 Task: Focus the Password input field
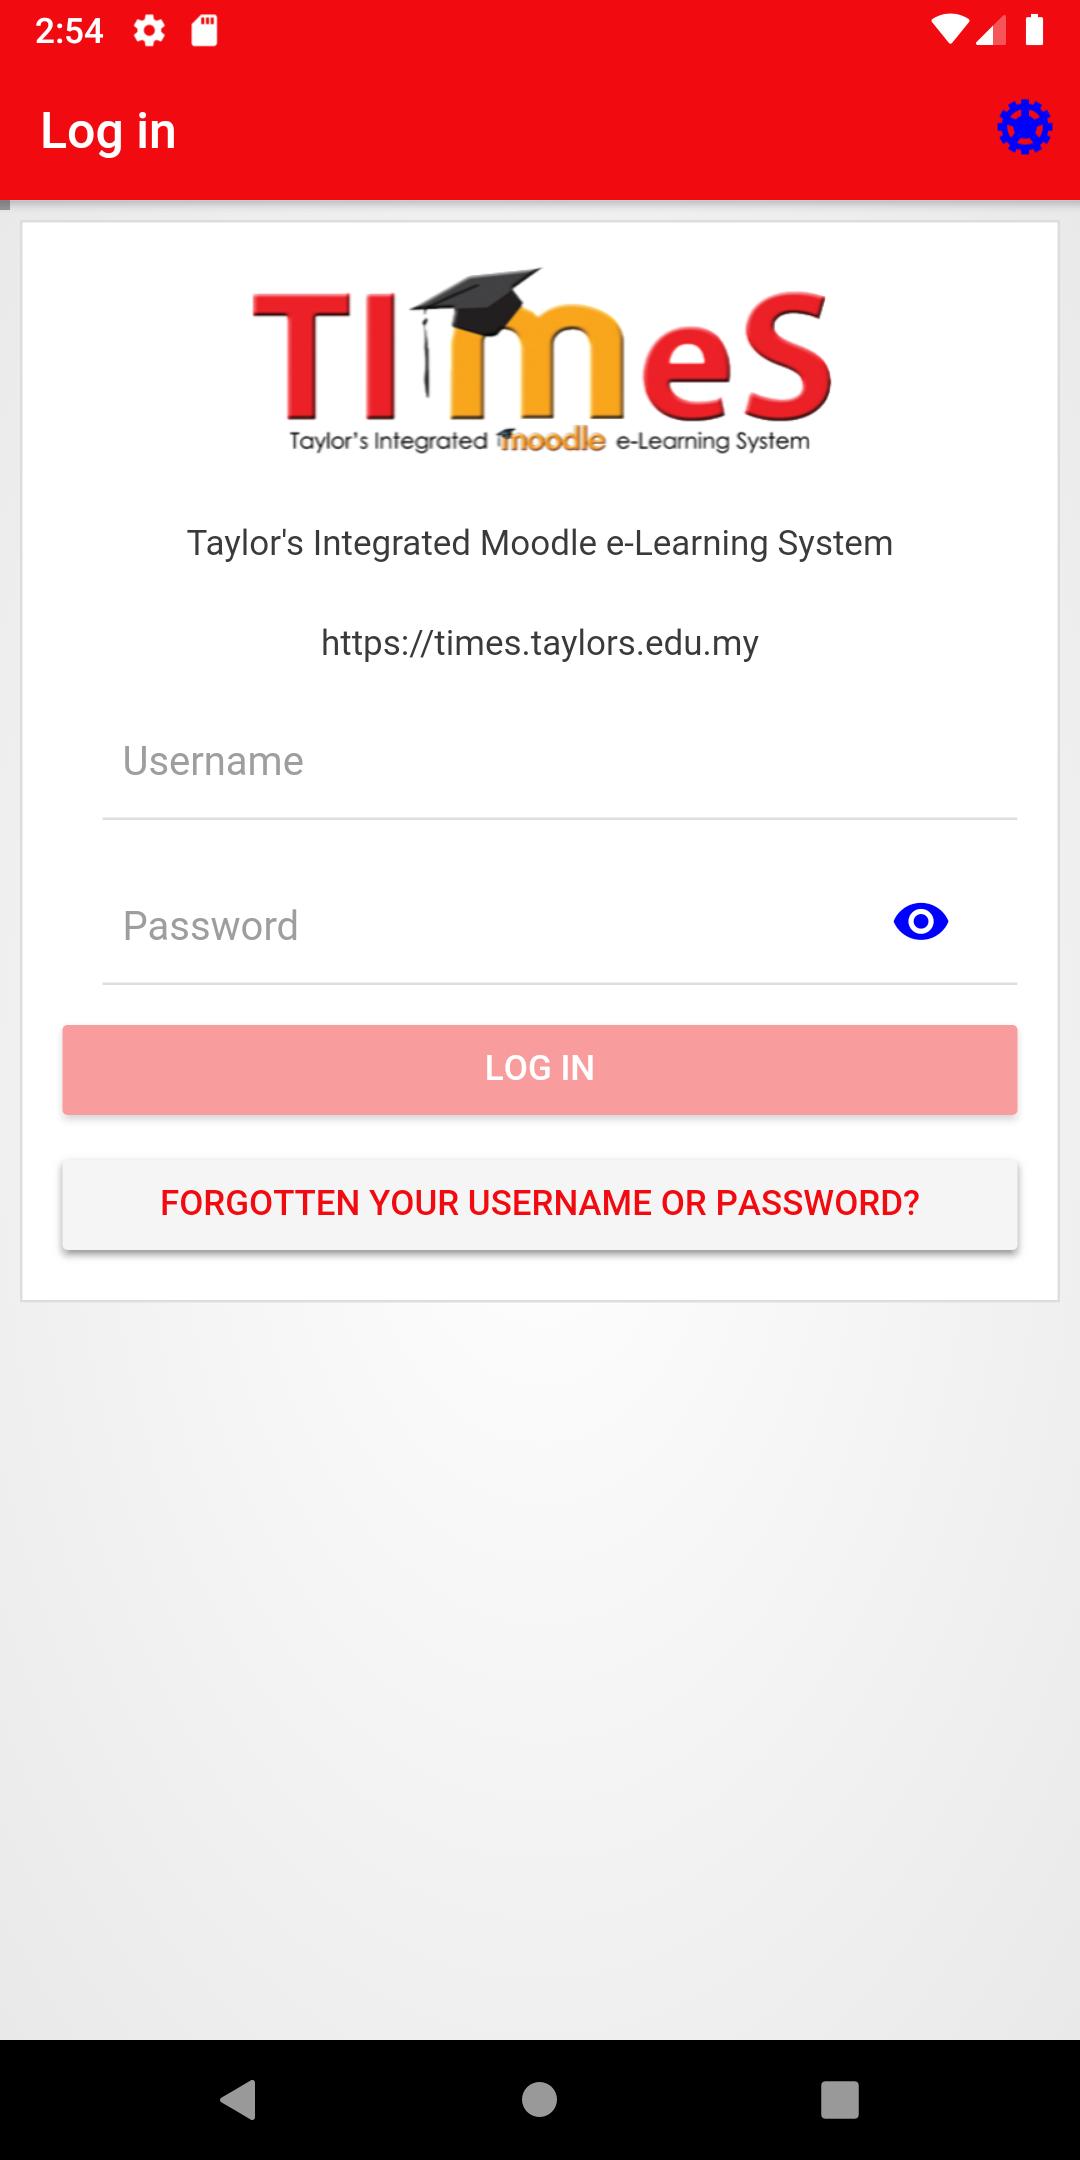coord(490,926)
